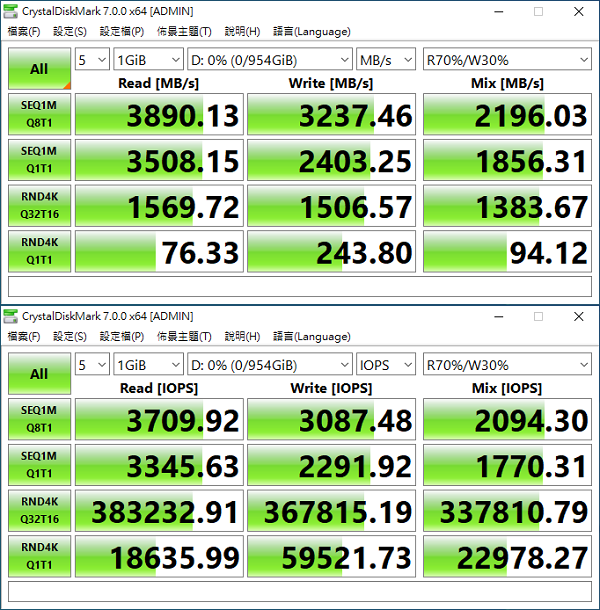Viewport: 600px width, 610px height.
Task: Expand test size 1GiB dropdown, bottom window
Action: coord(148,365)
